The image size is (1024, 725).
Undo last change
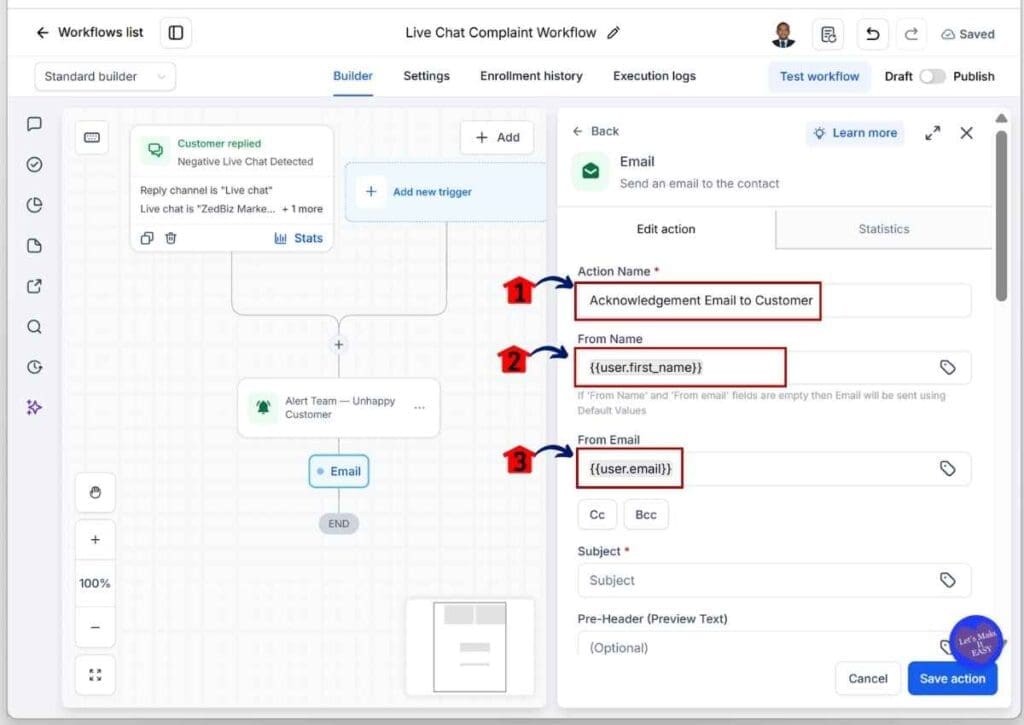pos(872,34)
